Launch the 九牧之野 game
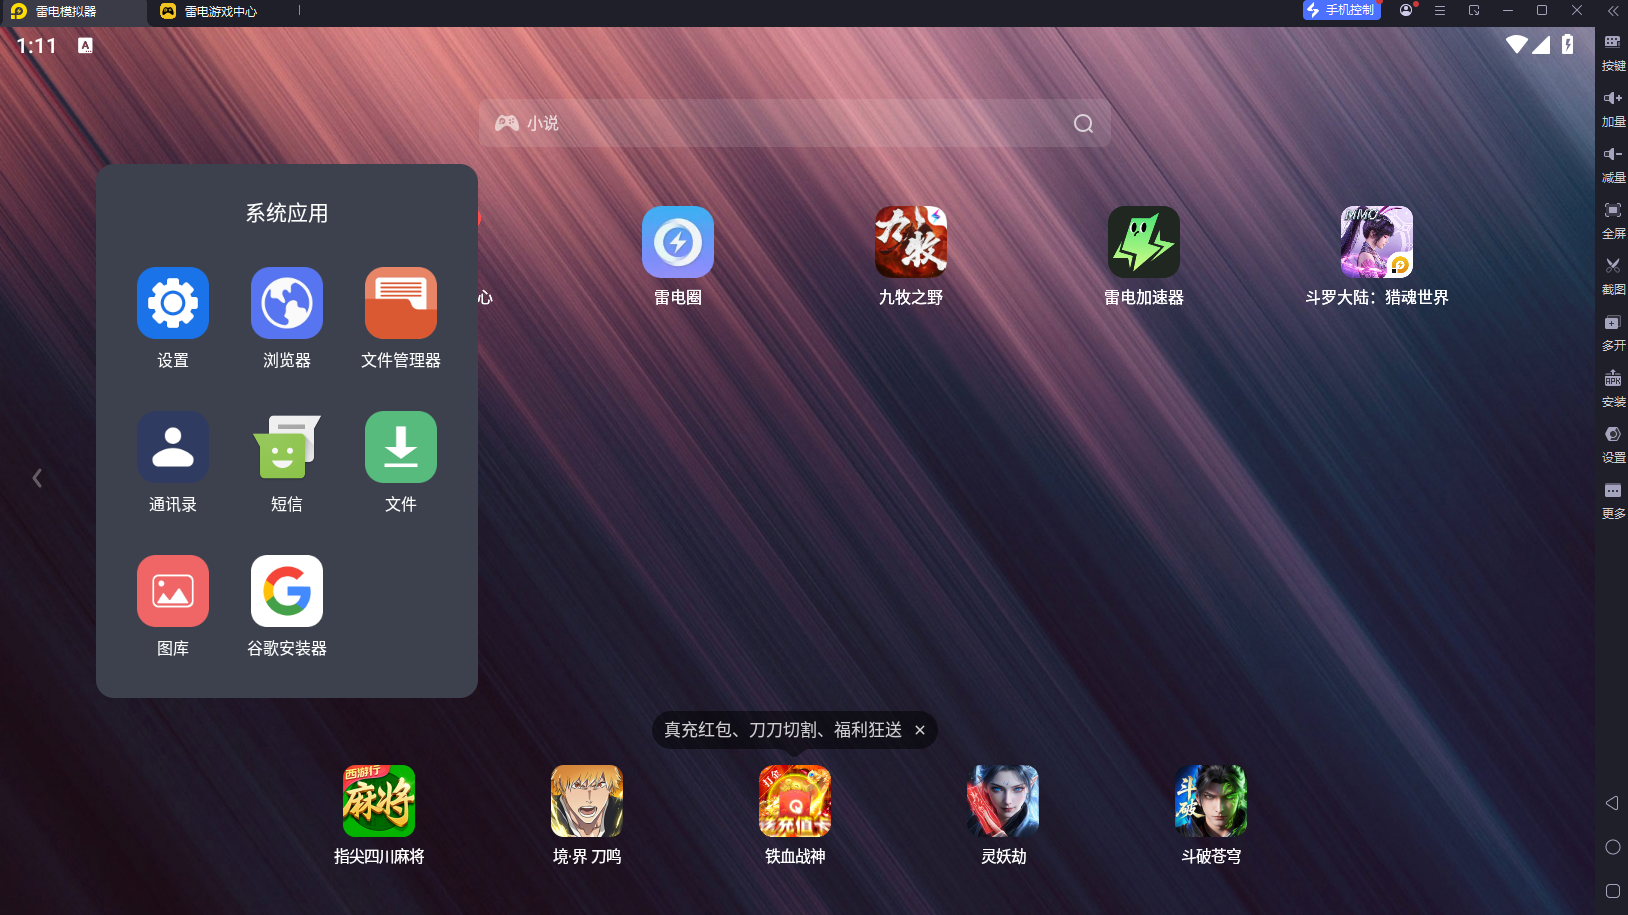Viewport: 1628px width, 915px height. click(x=911, y=242)
